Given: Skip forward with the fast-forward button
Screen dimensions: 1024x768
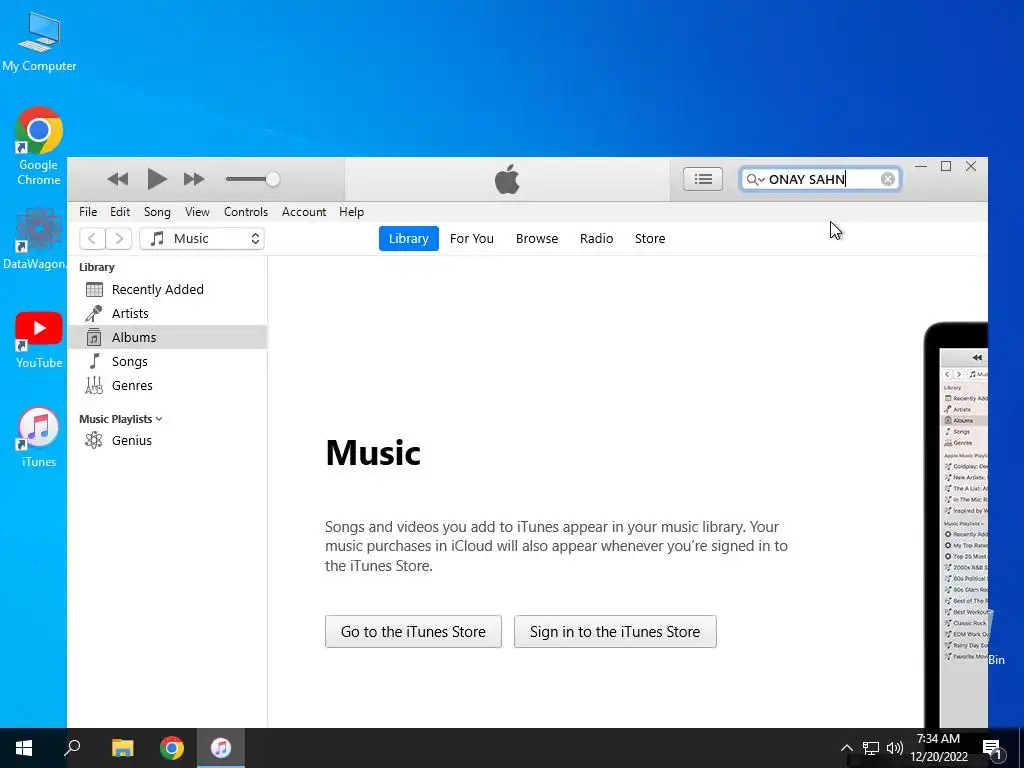Looking at the screenshot, I should click(194, 179).
